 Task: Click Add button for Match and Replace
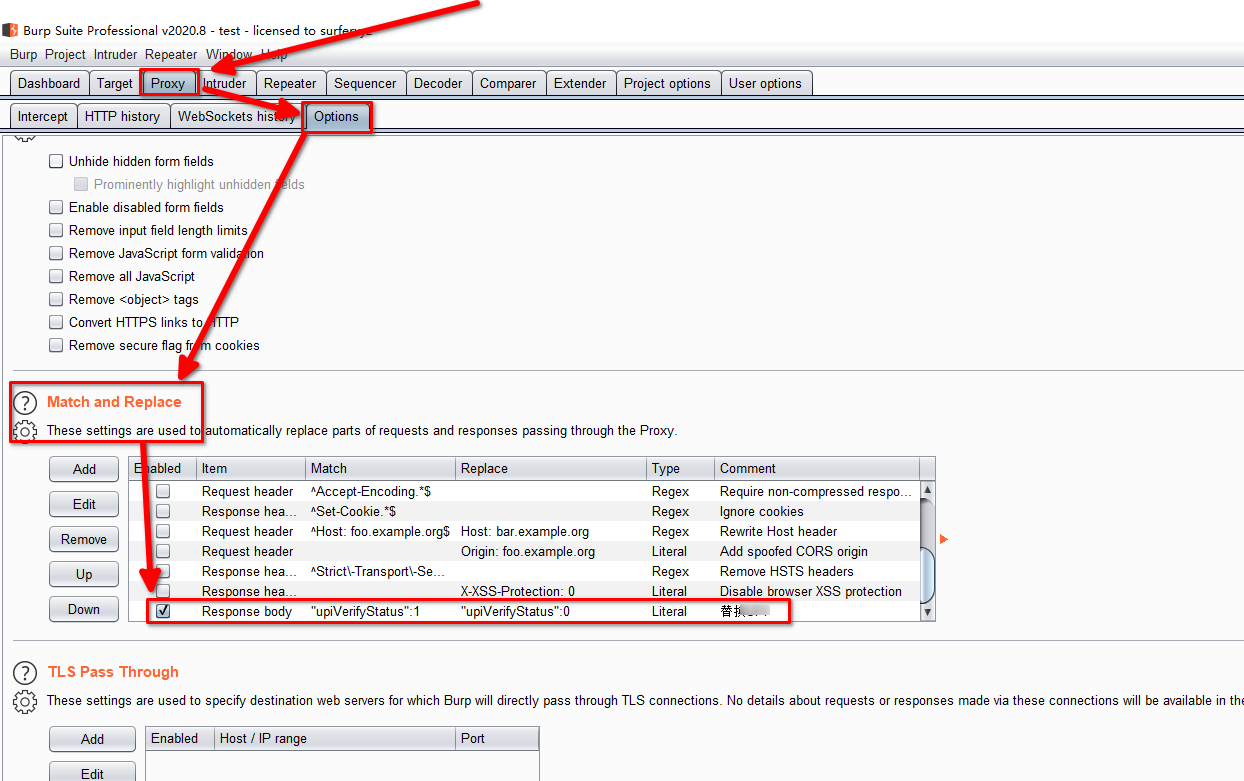pos(85,469)
